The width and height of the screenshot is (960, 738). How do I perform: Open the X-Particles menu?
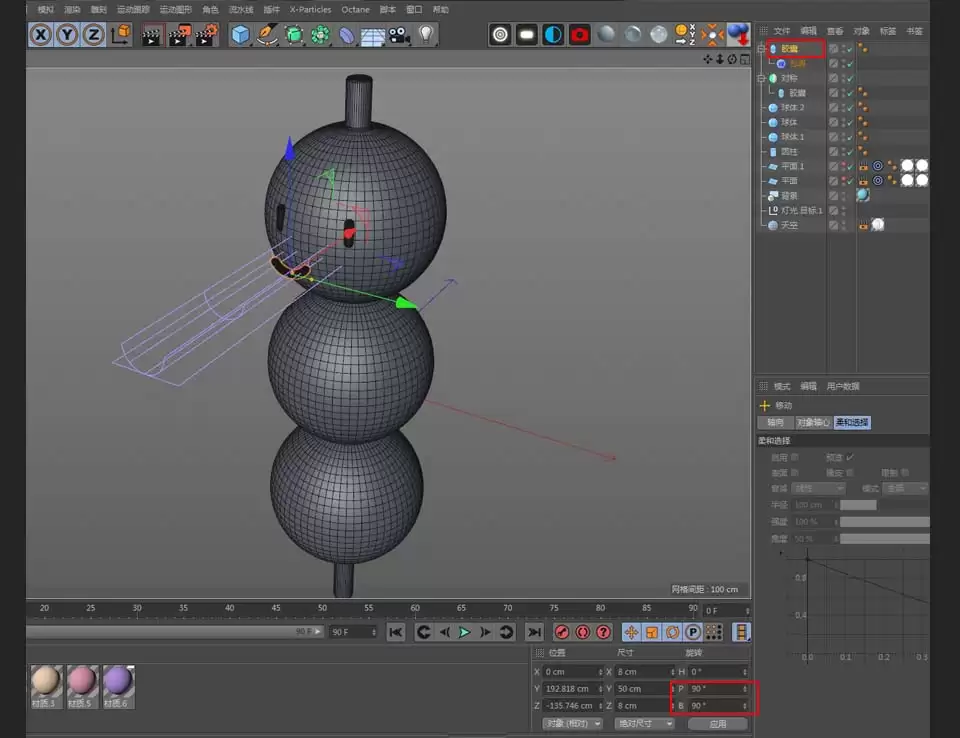(308, 8)
